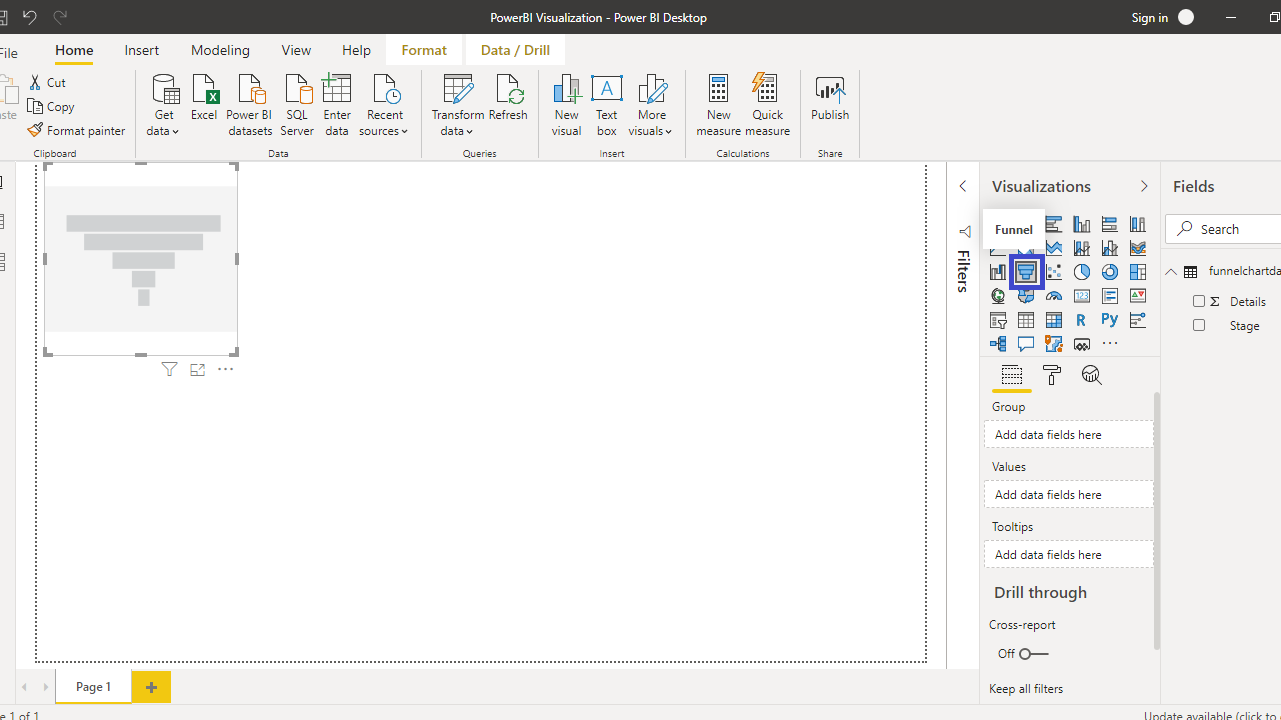Click the Publish button
Viewport: 1281px width, 720px height.
click(x=830, y=98)
